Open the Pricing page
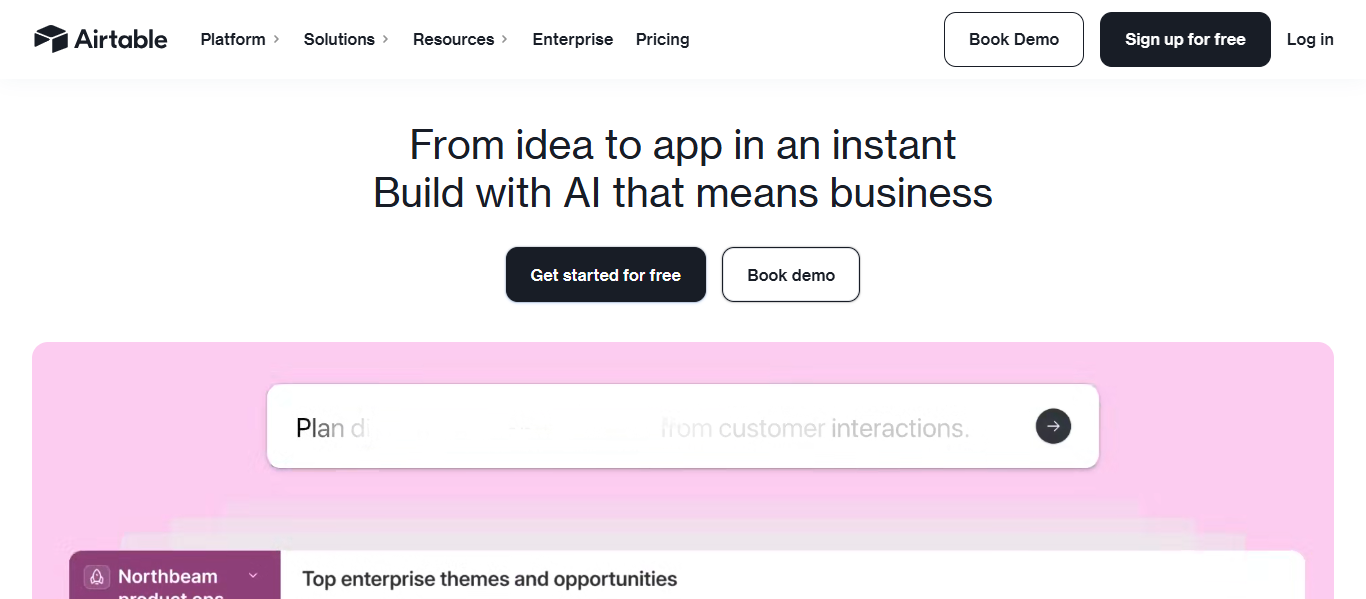Image resolution: width=1366 pixels, height=599 pixels. 663,39
